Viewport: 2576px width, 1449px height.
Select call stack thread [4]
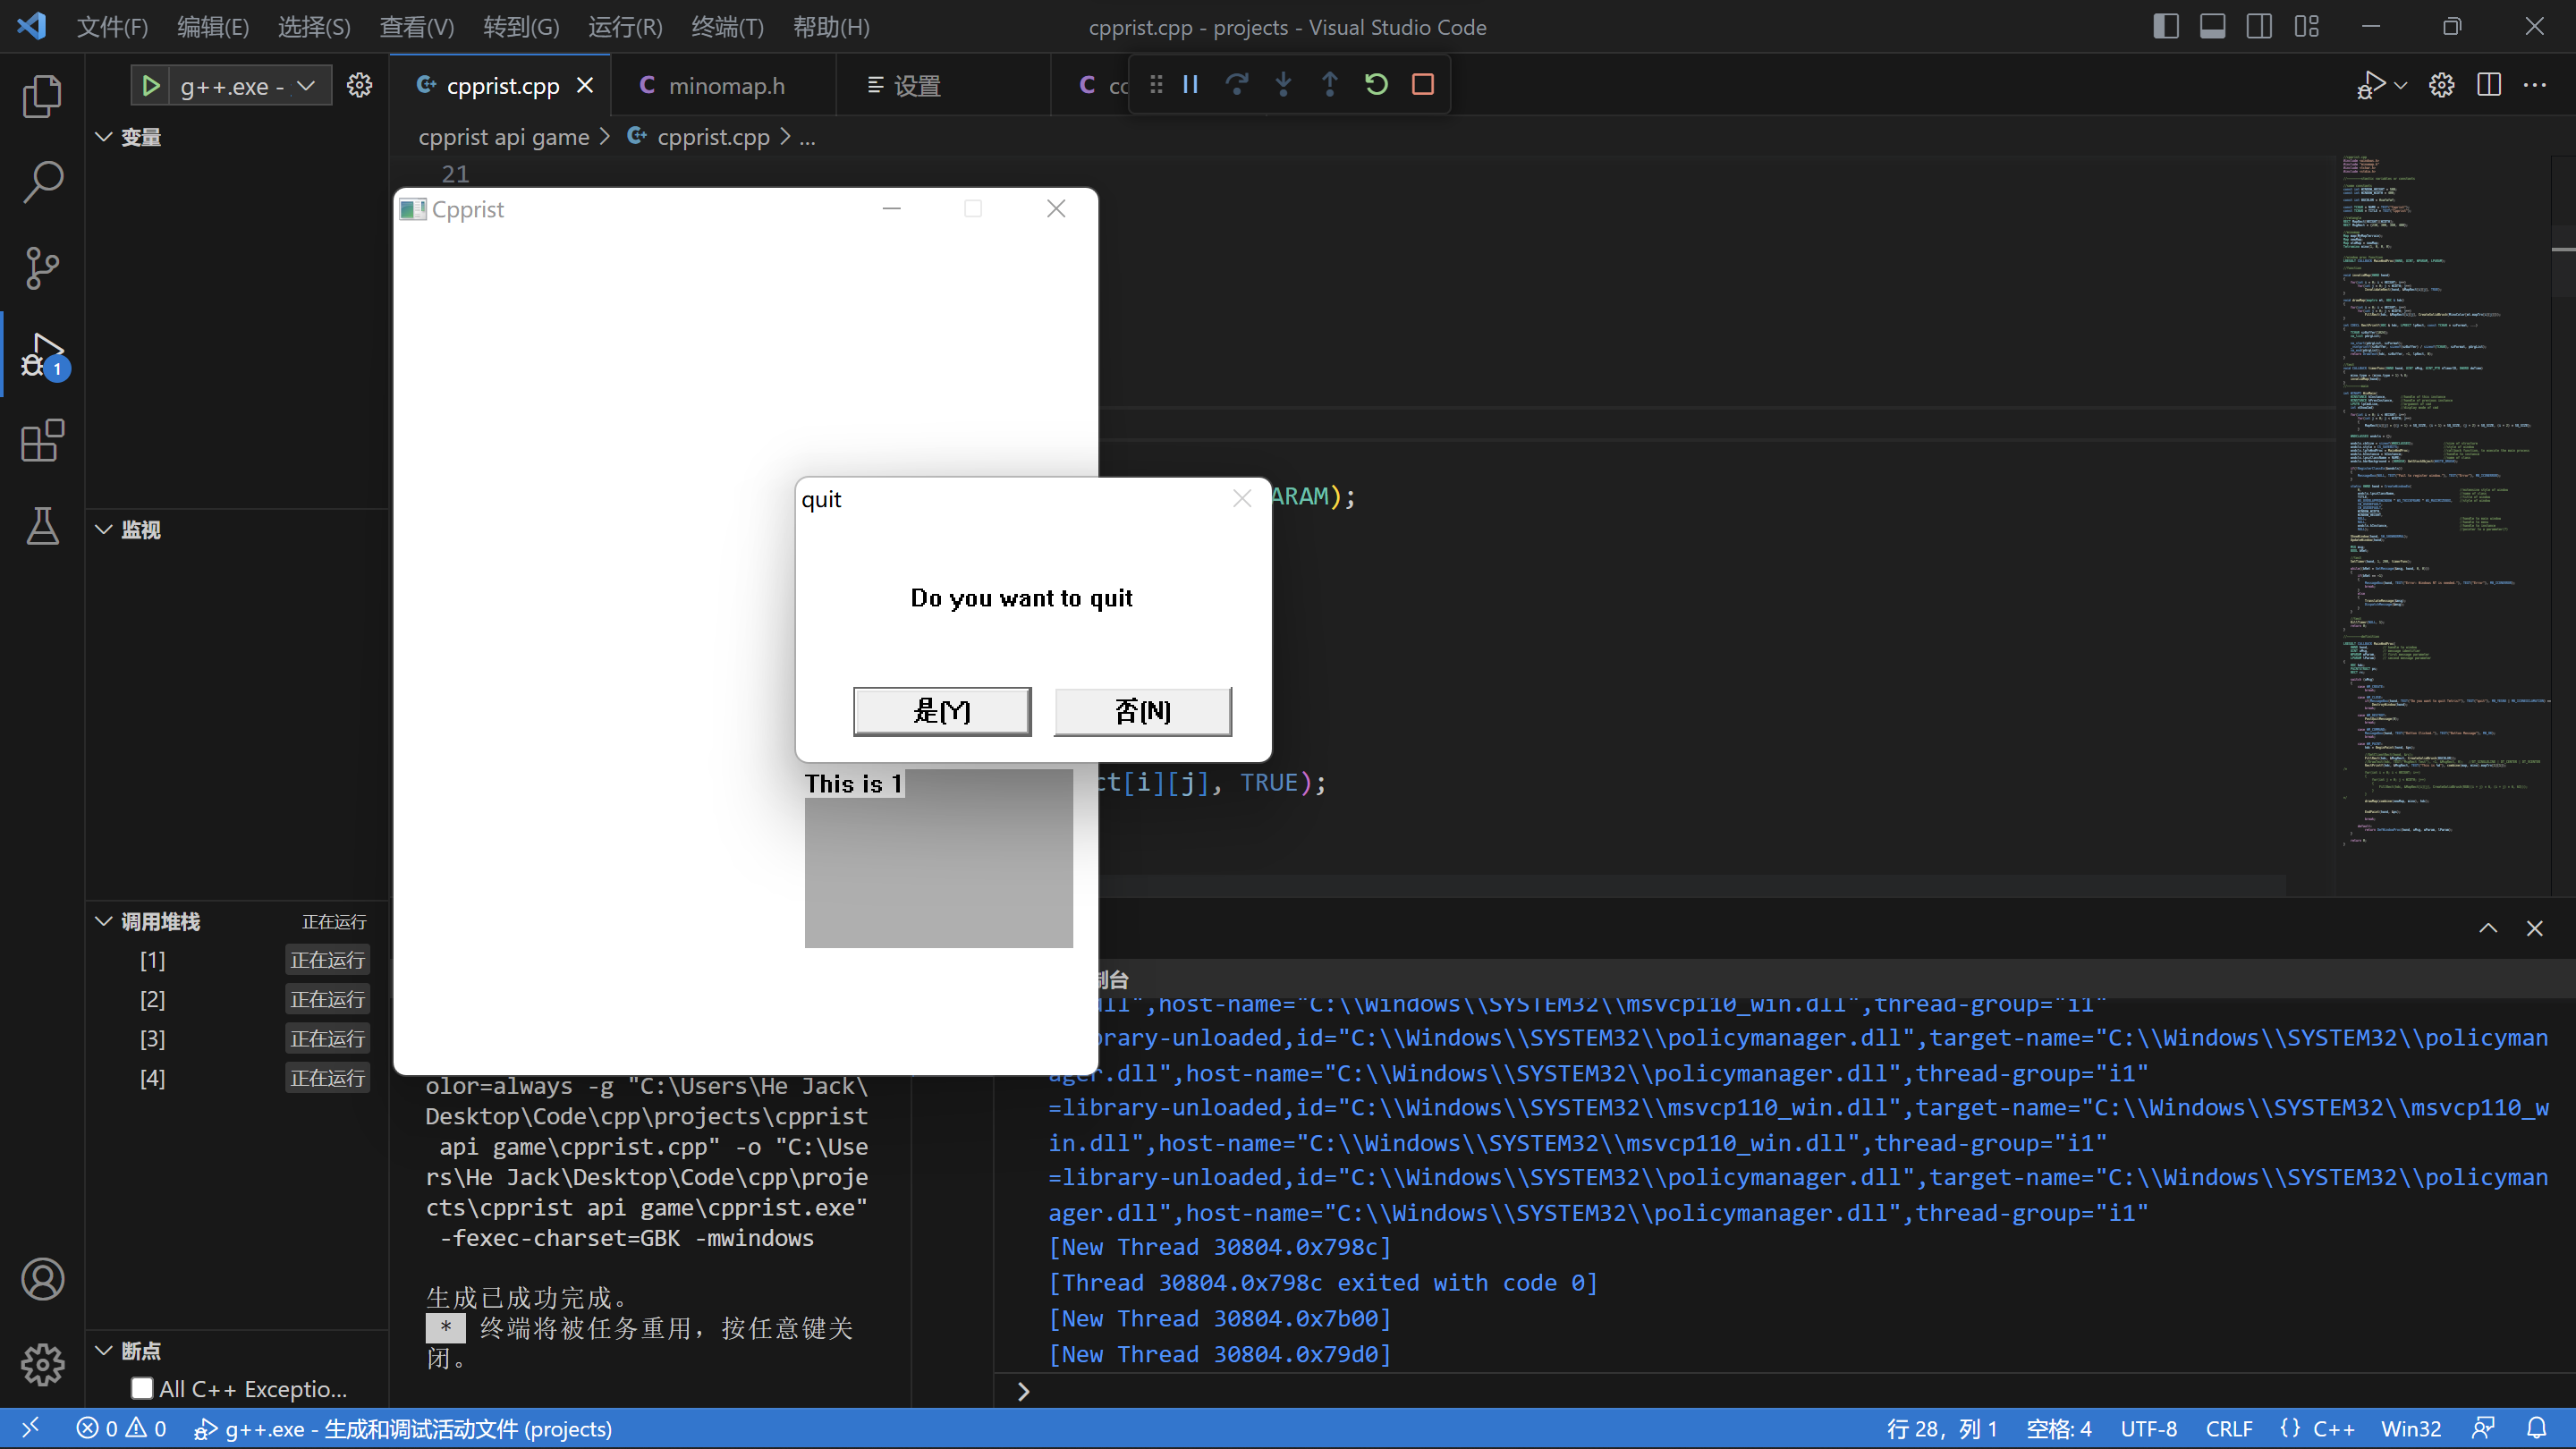(x=236, y=1077)
